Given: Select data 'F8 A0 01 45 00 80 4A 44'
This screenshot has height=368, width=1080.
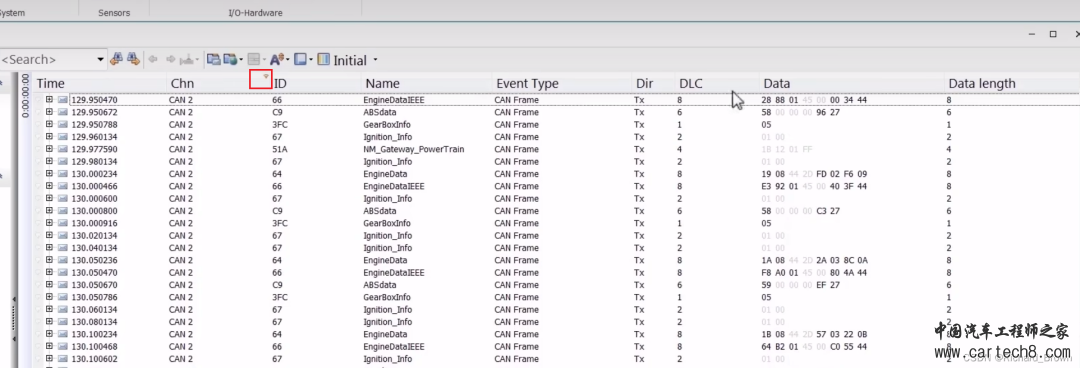Looking at the screenshot, I should coord(815,272).
